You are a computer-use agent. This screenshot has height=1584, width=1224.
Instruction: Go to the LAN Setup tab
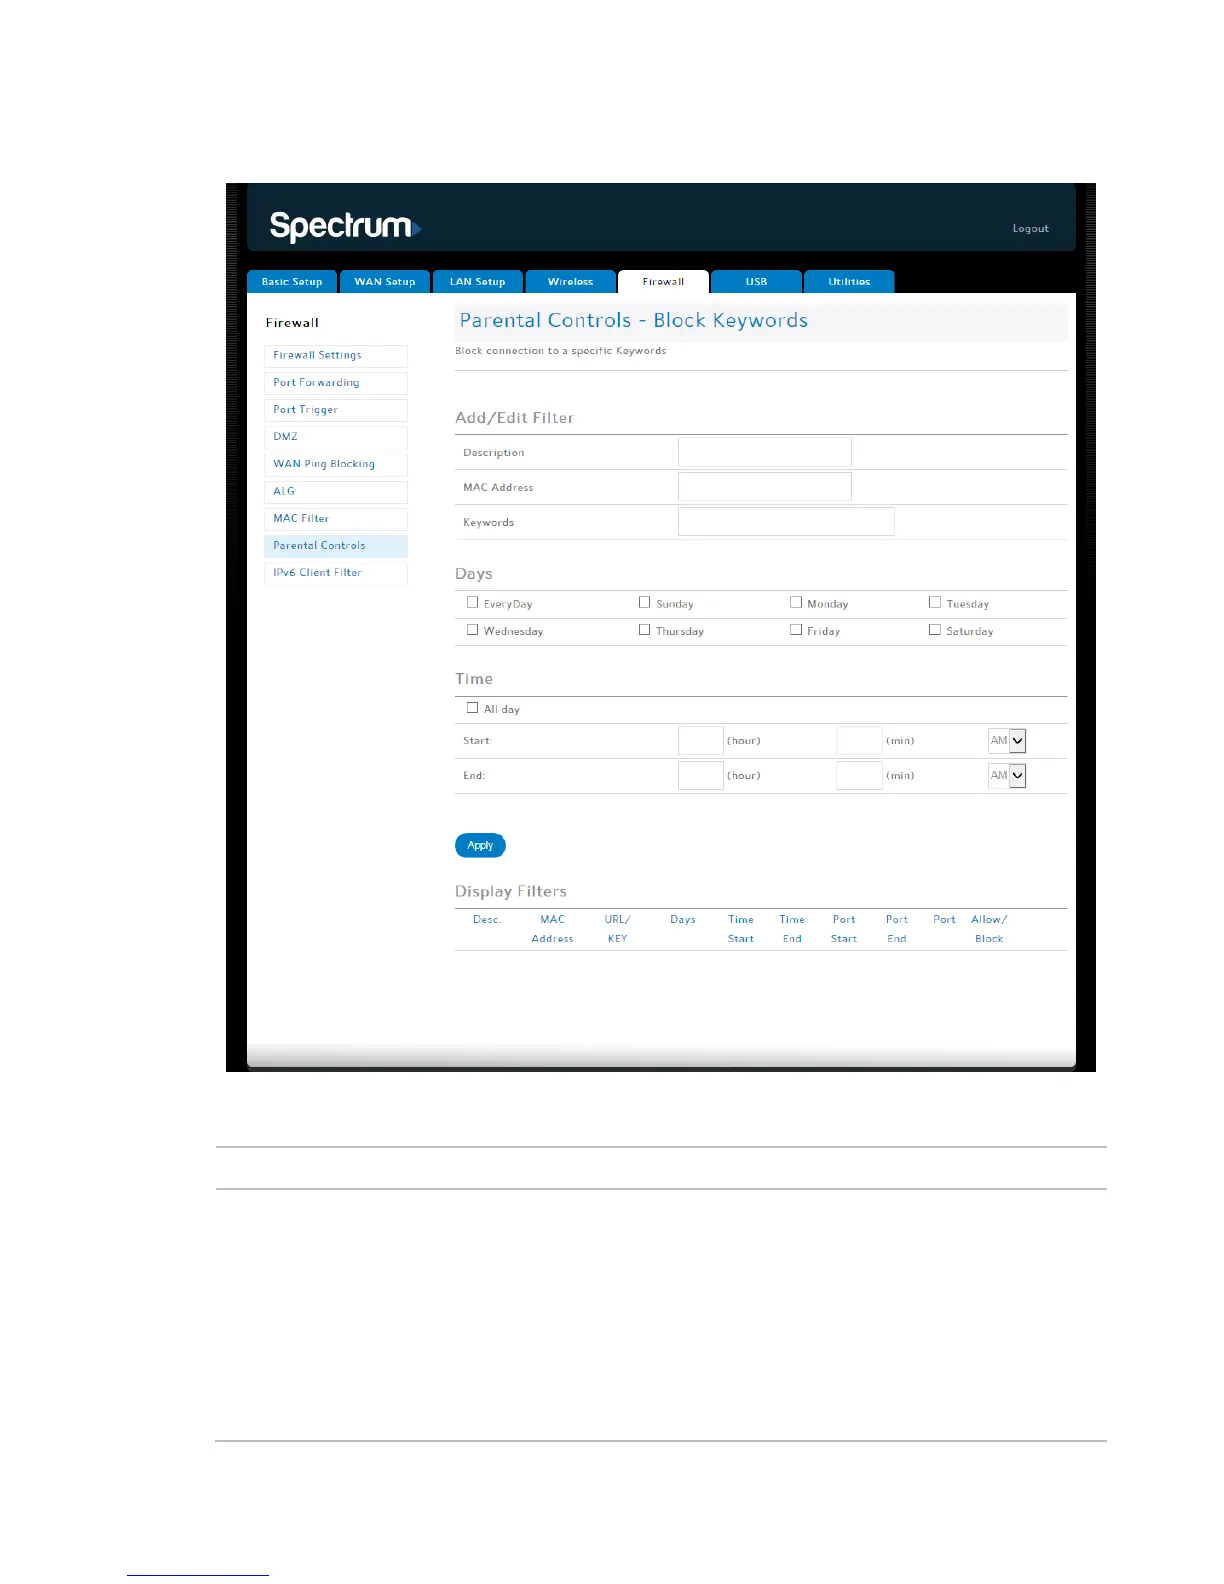[x=477, y=282]
